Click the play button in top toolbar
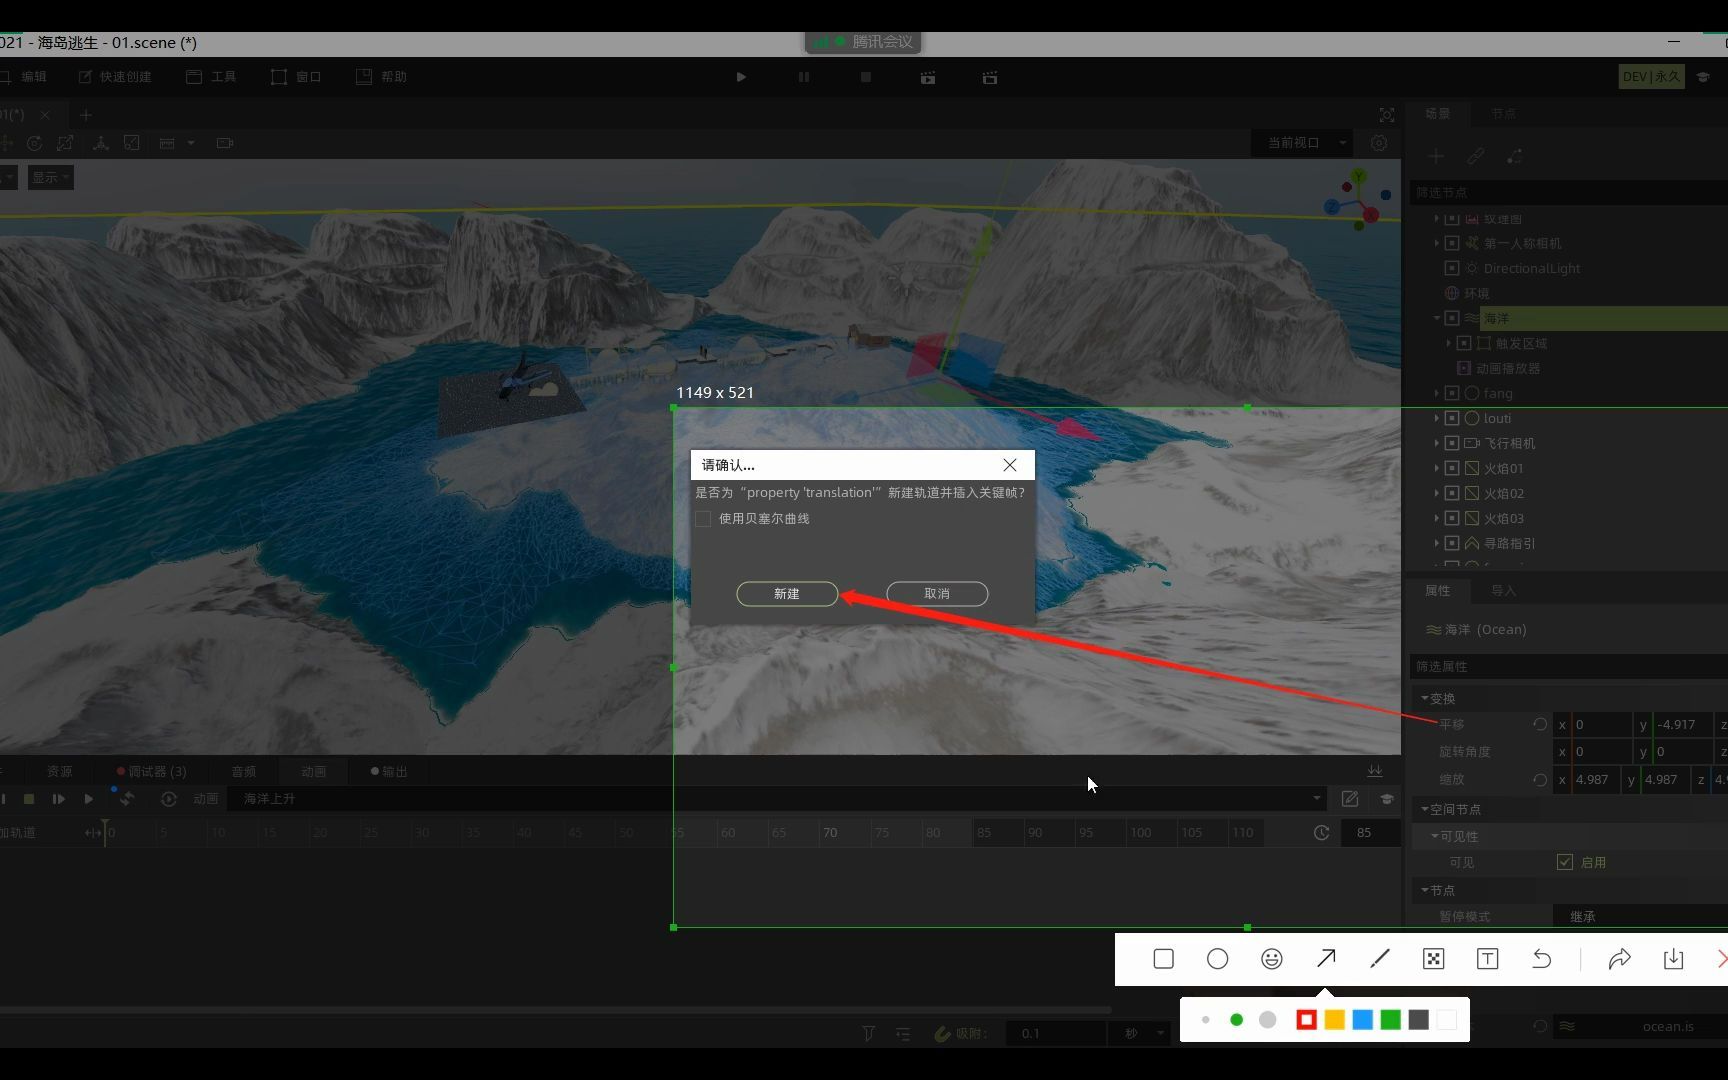This screenshot has height=1080, width=1728. tap(741, 77)
